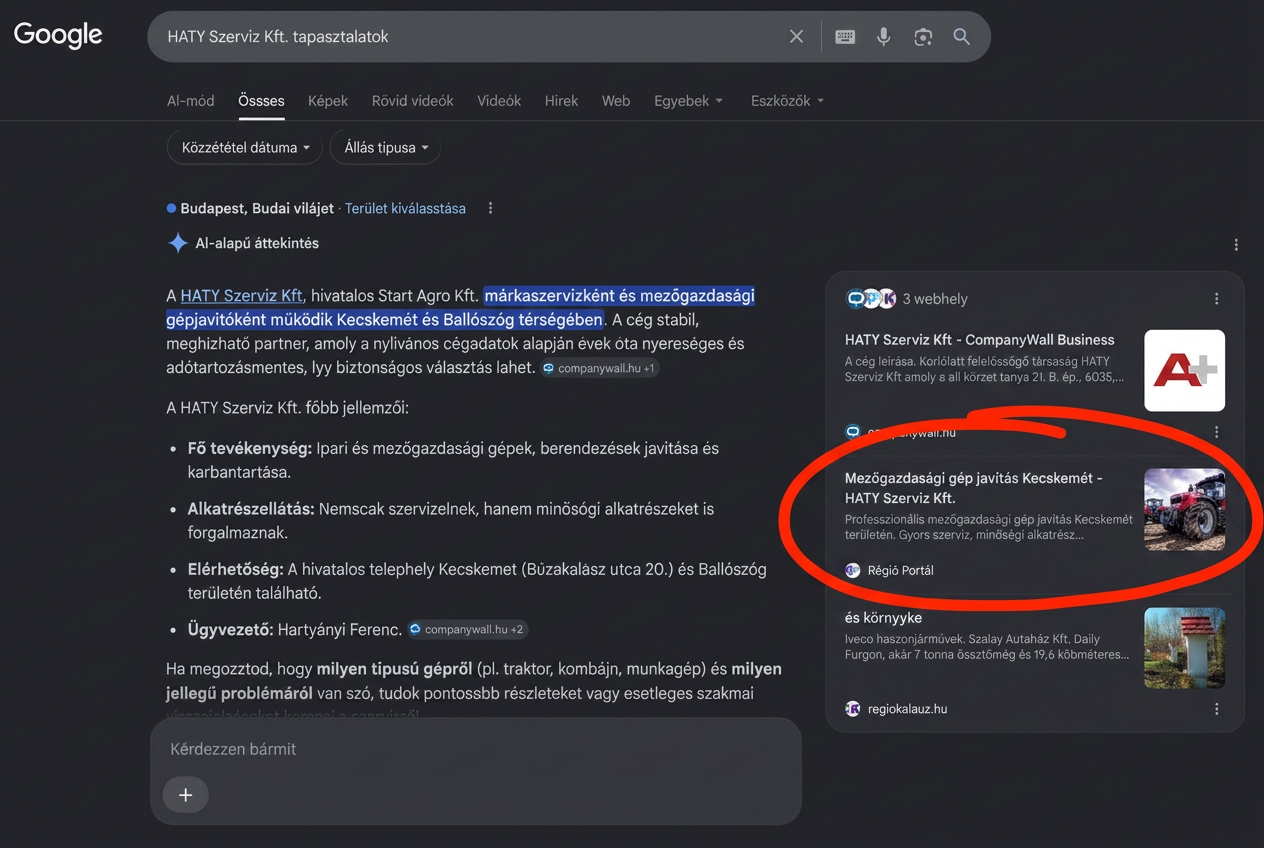This screenshot has width=1264, height=848.
Task: Click the CompanyWall A+ thumbnail
Action: pyautogui.click(x=1184, y=370)
